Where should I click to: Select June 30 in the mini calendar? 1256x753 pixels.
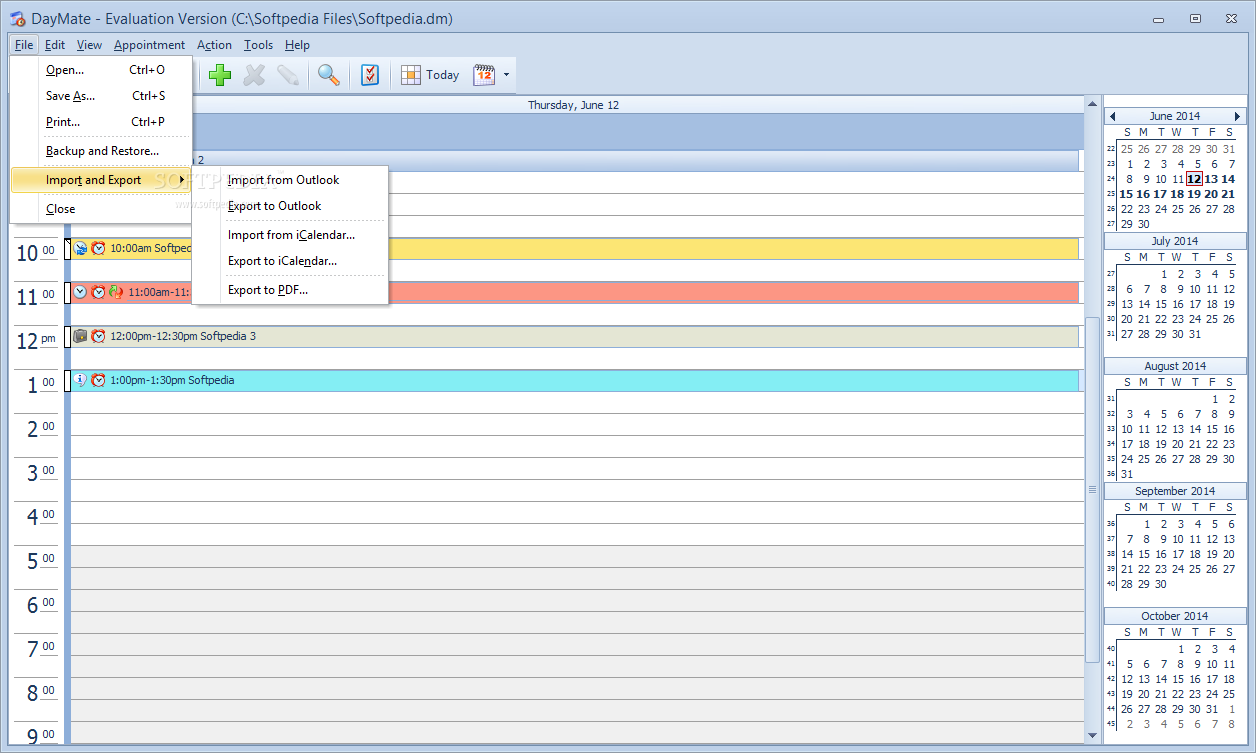click(x=1144, y=224)
